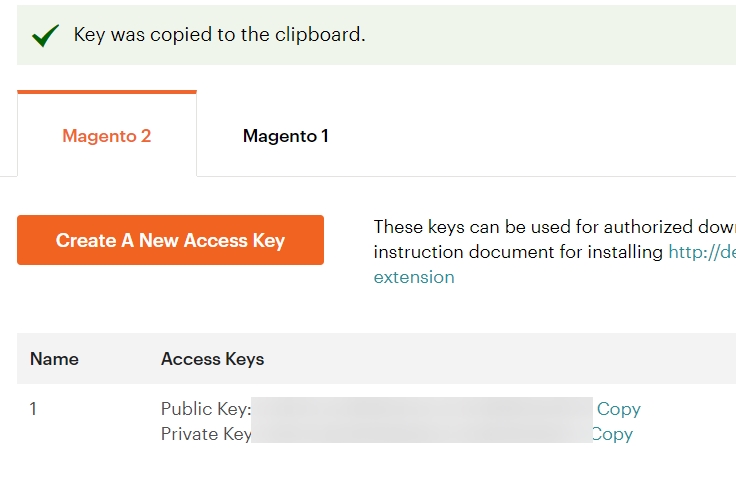This screenshot has height=491, width=736.
Task: Copy the Public Key
Action: [619, 409]
